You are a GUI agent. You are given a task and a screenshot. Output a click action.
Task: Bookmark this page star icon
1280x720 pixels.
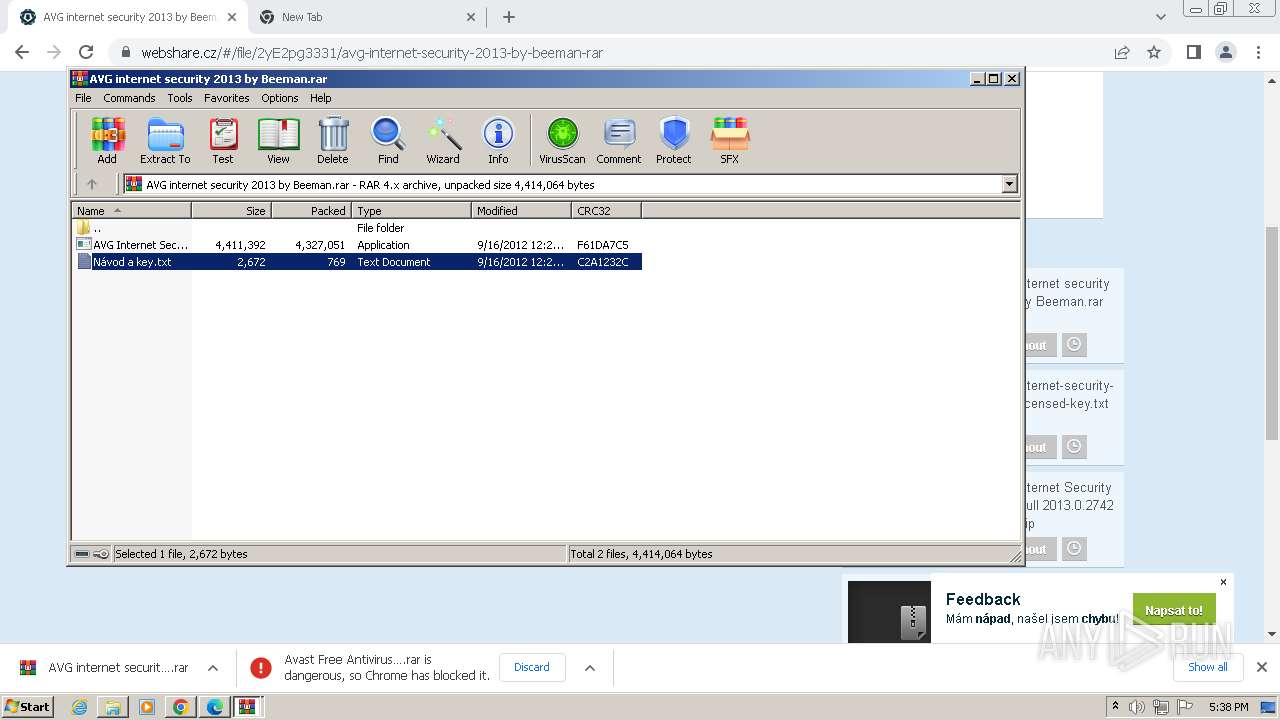click(1154, 52)
